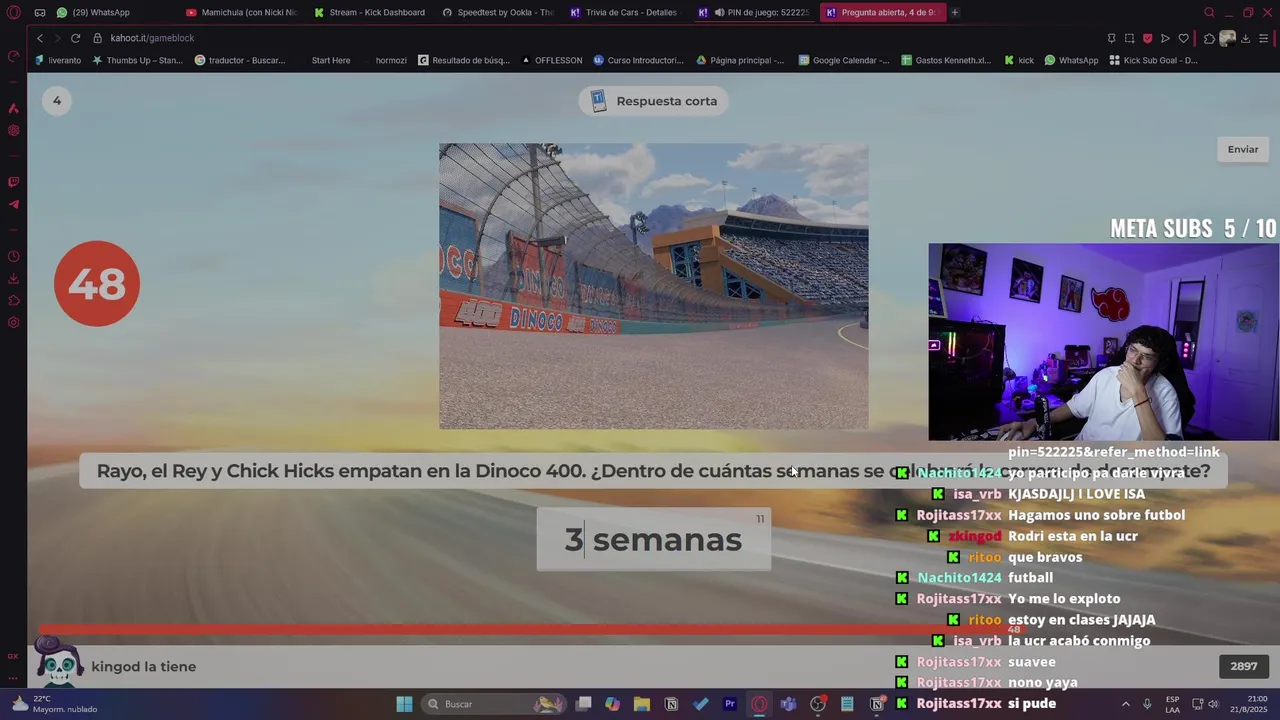Image resolution: width=1280 pixels, height=720 pixels.
Task: Click the taskbar Buscar search box
Action: click(494, 704)
